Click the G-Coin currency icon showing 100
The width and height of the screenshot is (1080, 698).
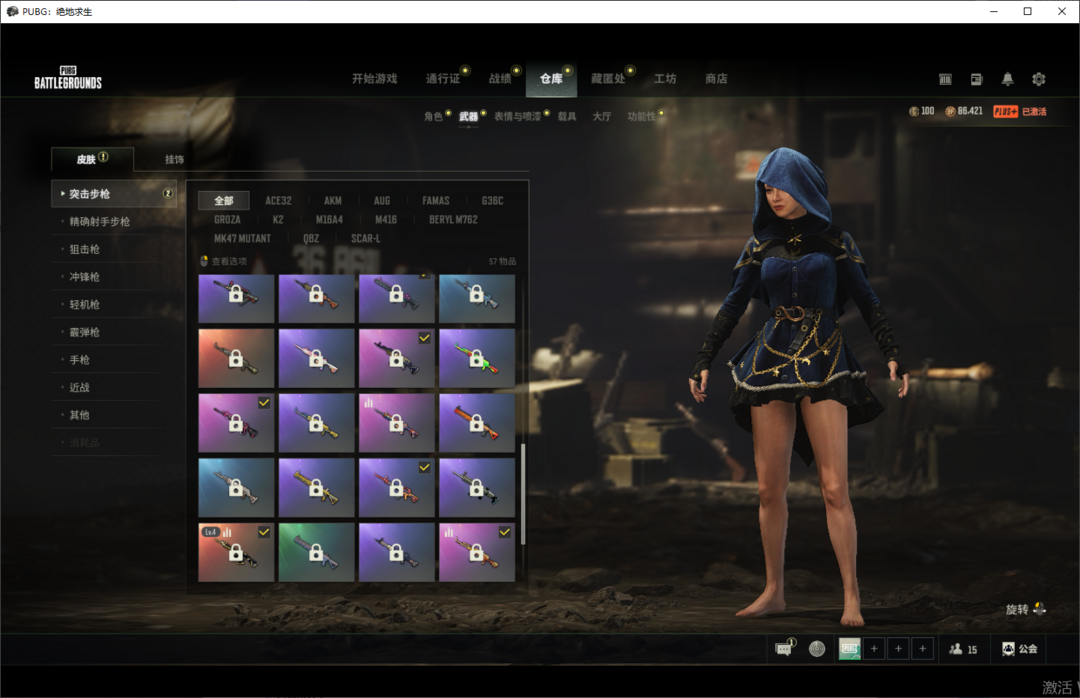(x=914, y=111)
